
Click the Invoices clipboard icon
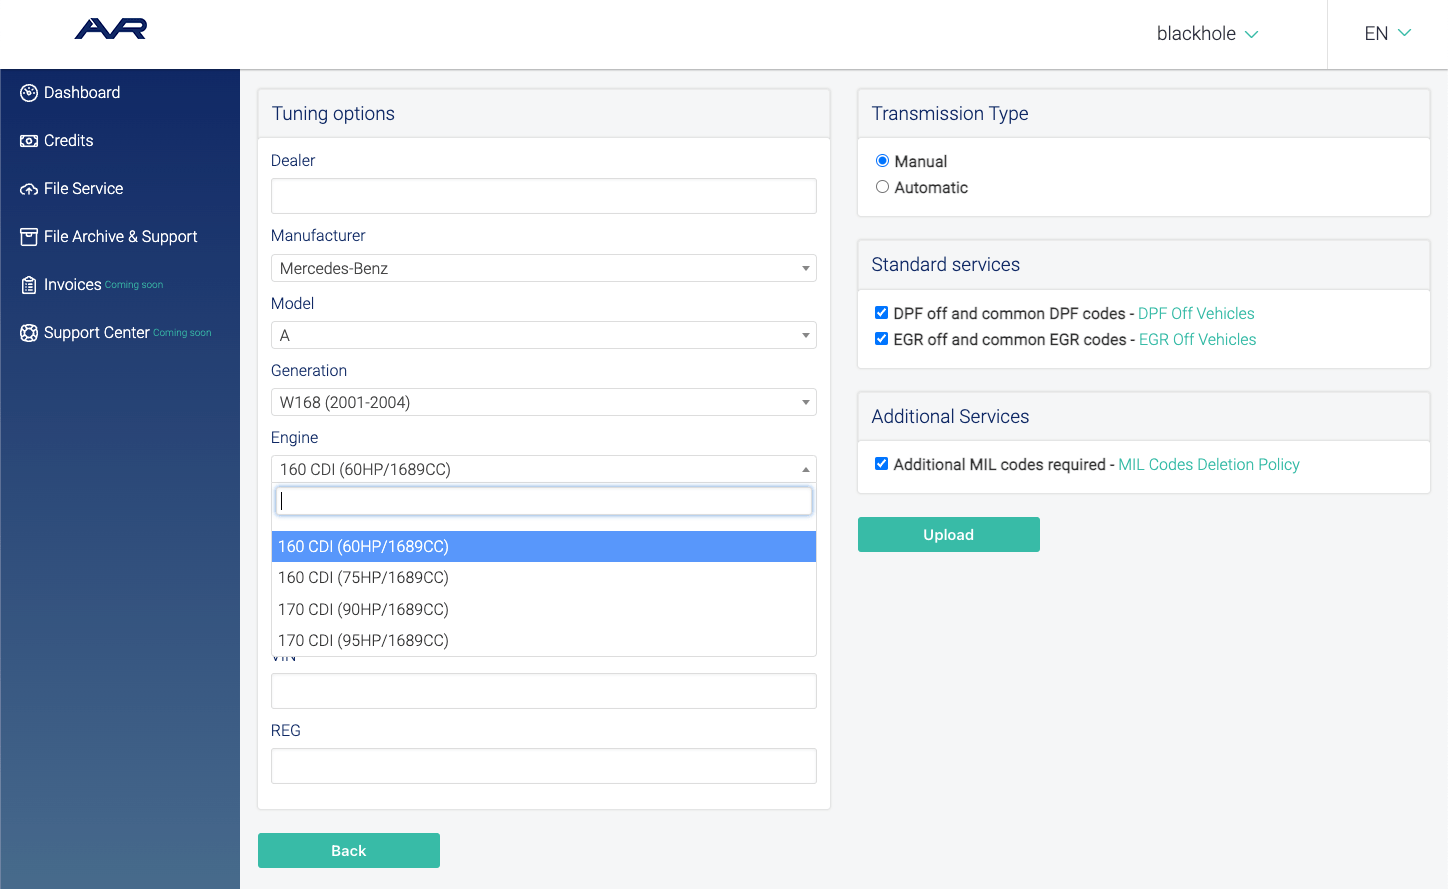coord(29,285)
